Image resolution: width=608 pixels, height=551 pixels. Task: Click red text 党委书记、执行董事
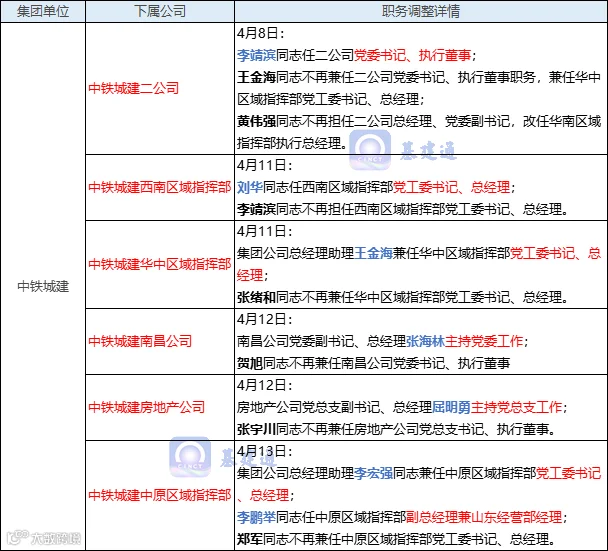(x=413, y=55)
